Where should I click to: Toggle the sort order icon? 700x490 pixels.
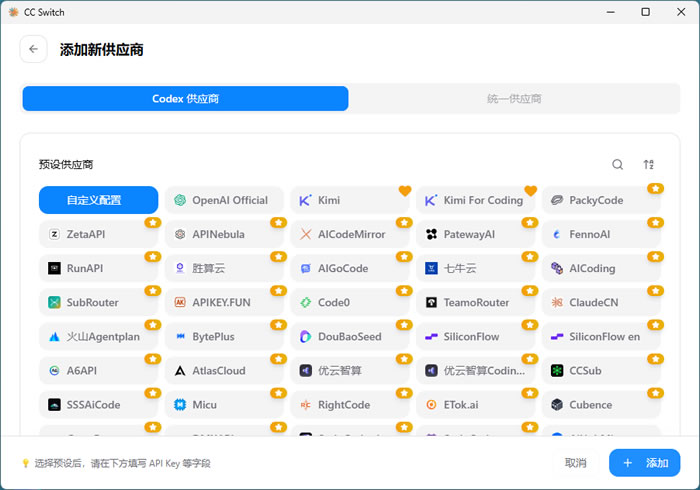[649, 164]
